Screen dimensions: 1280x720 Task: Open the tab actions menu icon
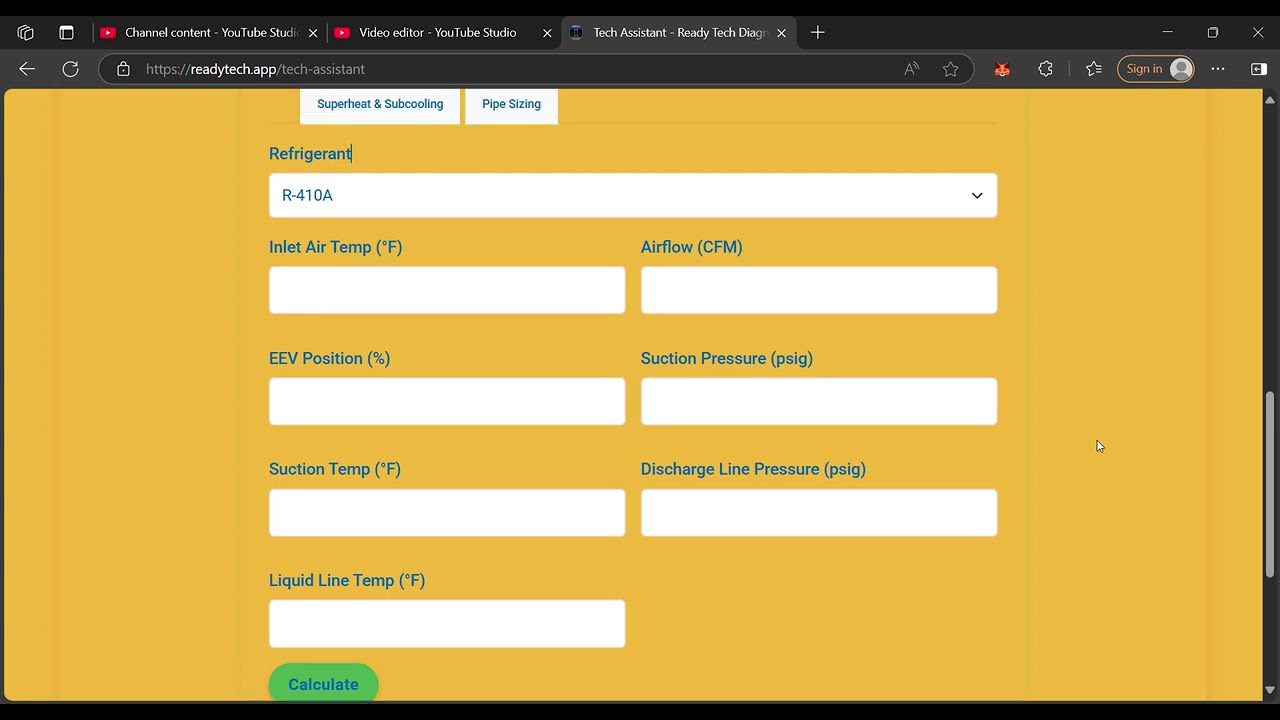[66, 33]
